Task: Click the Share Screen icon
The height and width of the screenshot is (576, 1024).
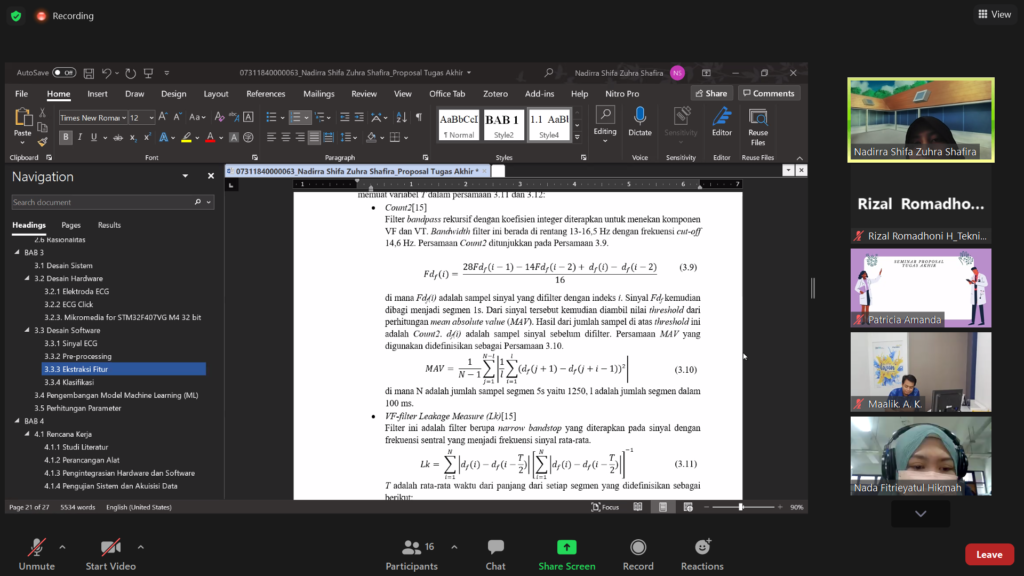Action: click(566, 547)
